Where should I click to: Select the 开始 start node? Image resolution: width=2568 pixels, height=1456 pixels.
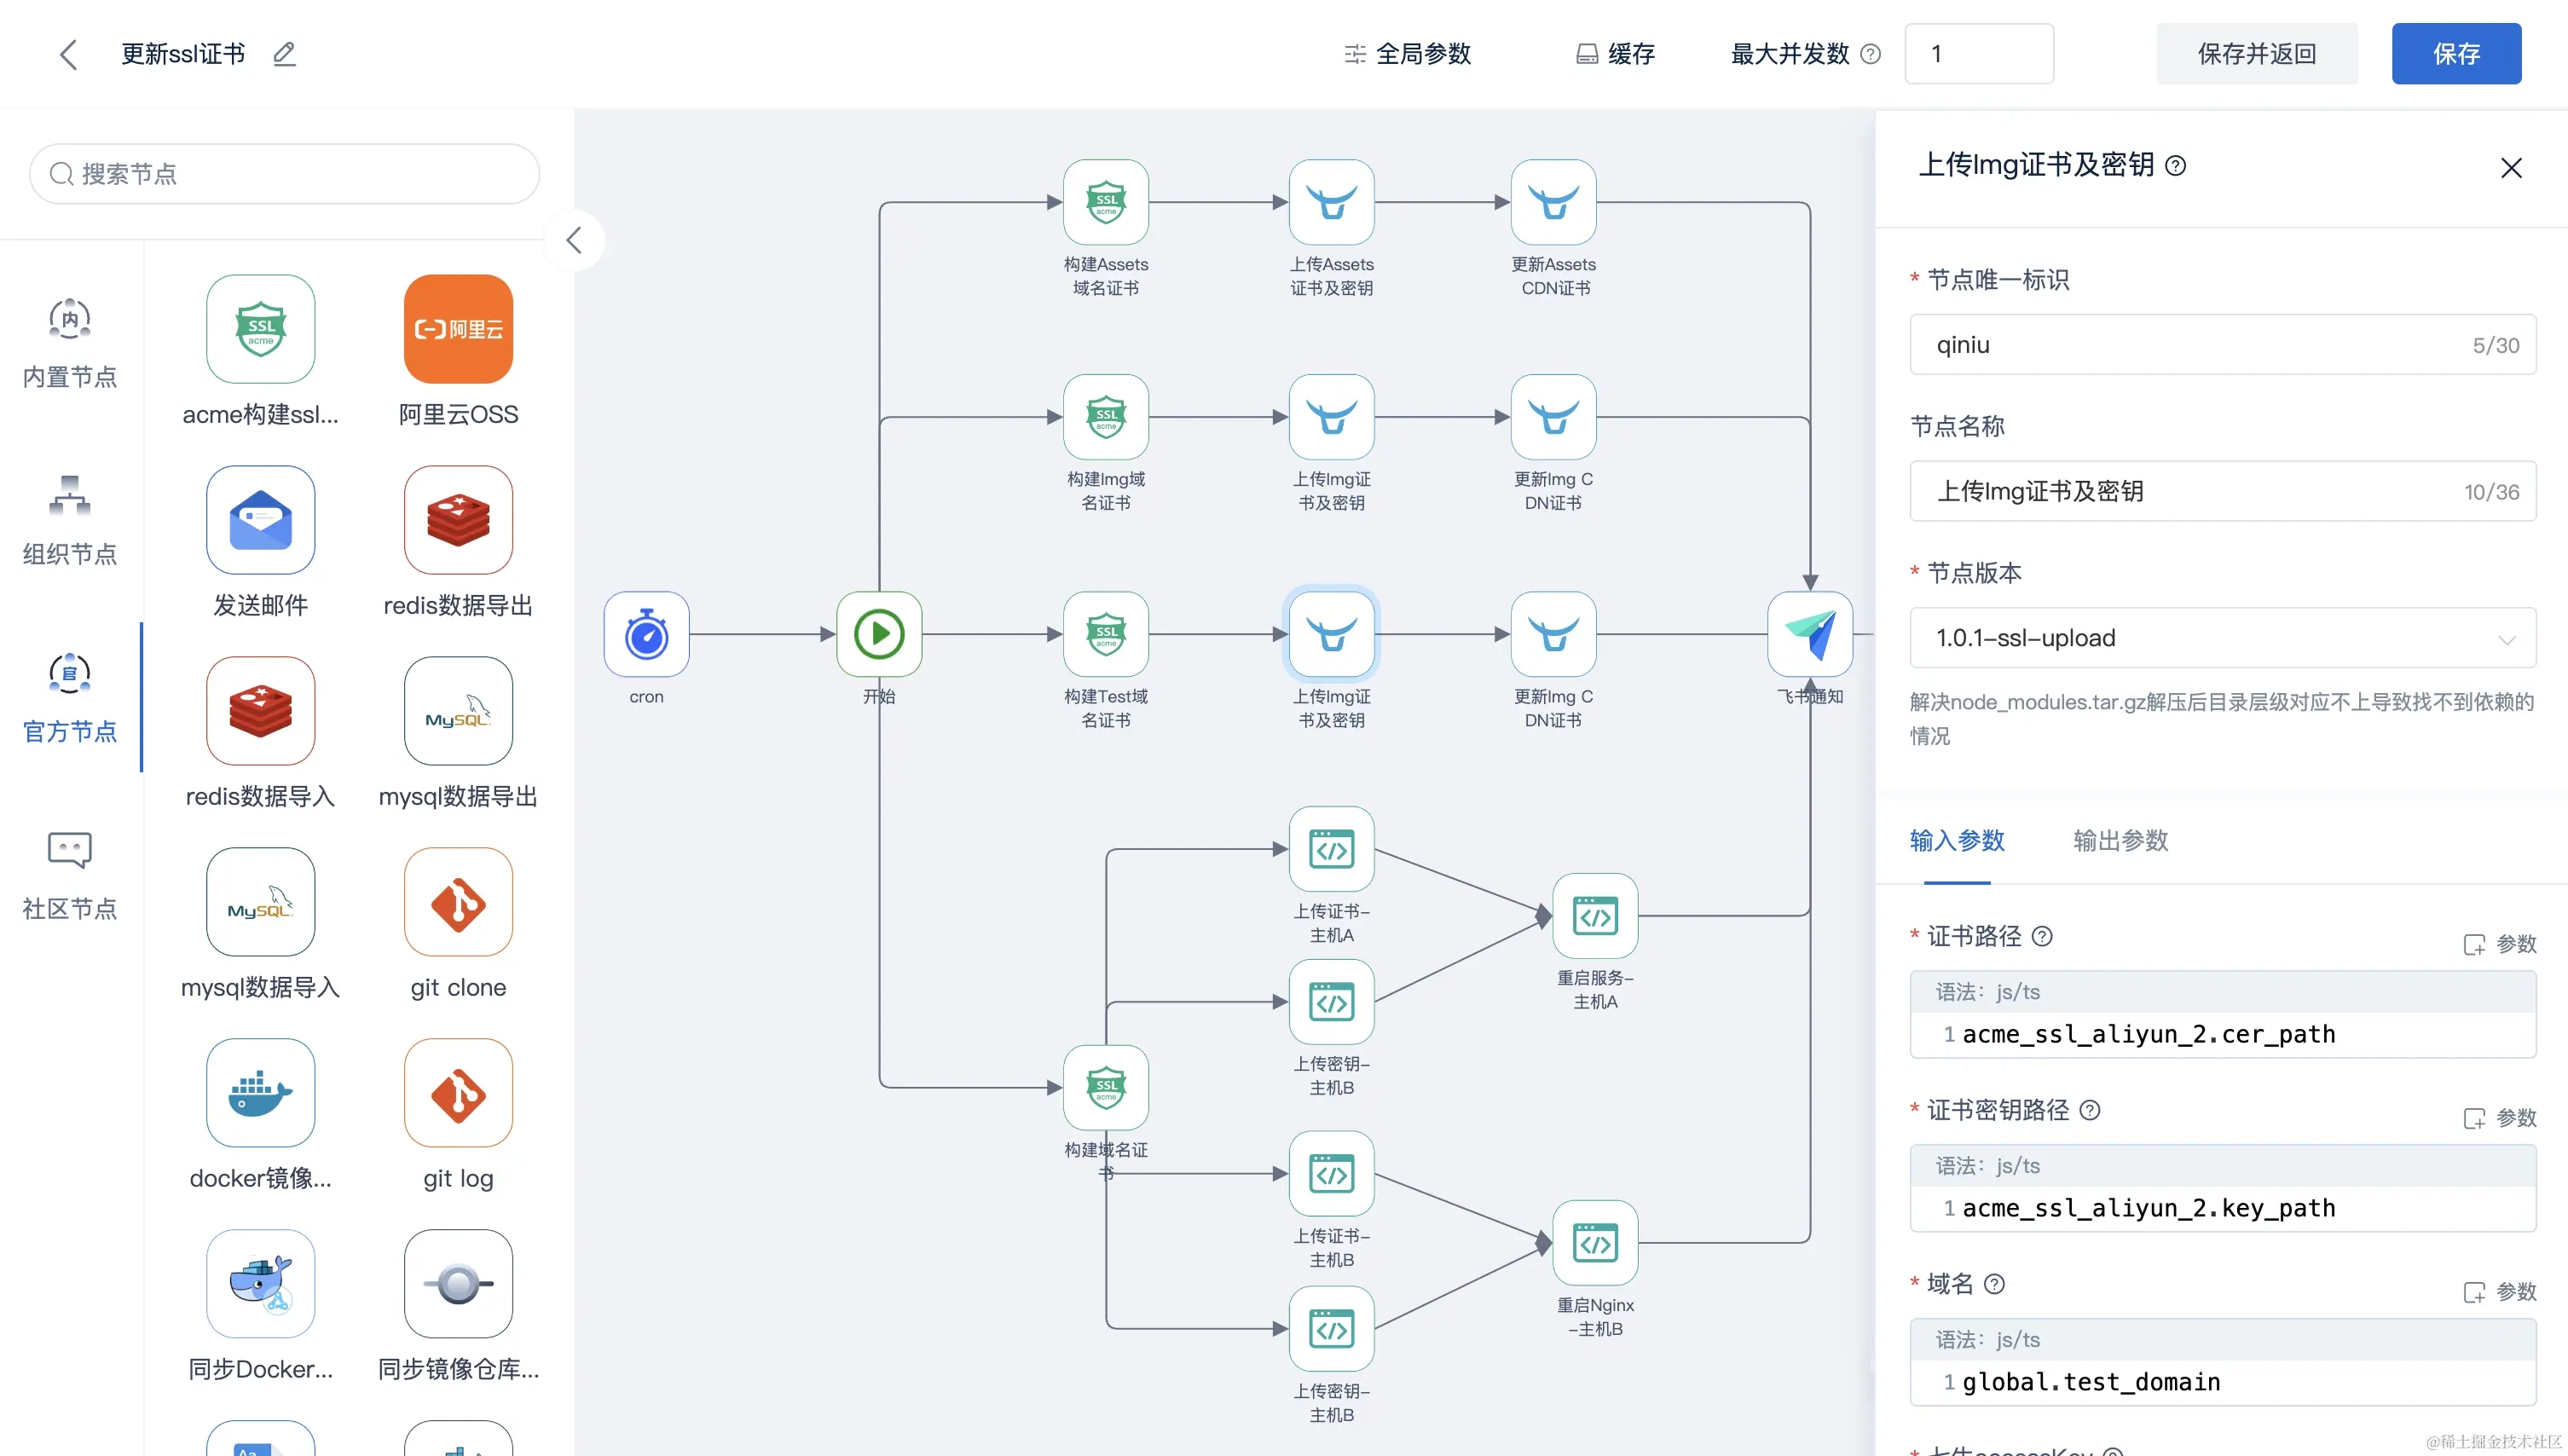[x=879, y=634]
